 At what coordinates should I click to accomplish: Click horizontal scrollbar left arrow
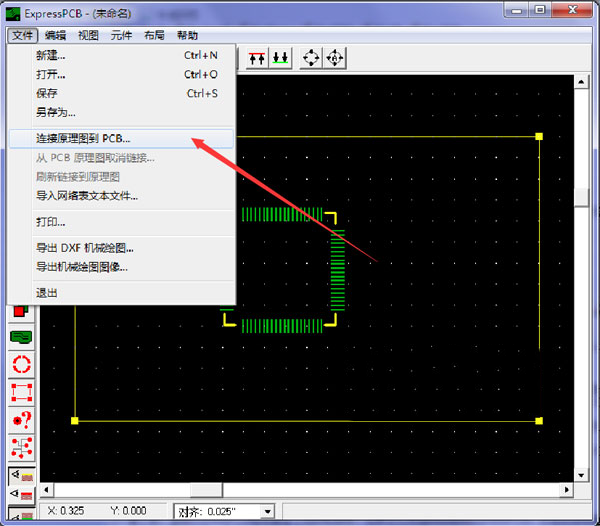click(47, 490)
